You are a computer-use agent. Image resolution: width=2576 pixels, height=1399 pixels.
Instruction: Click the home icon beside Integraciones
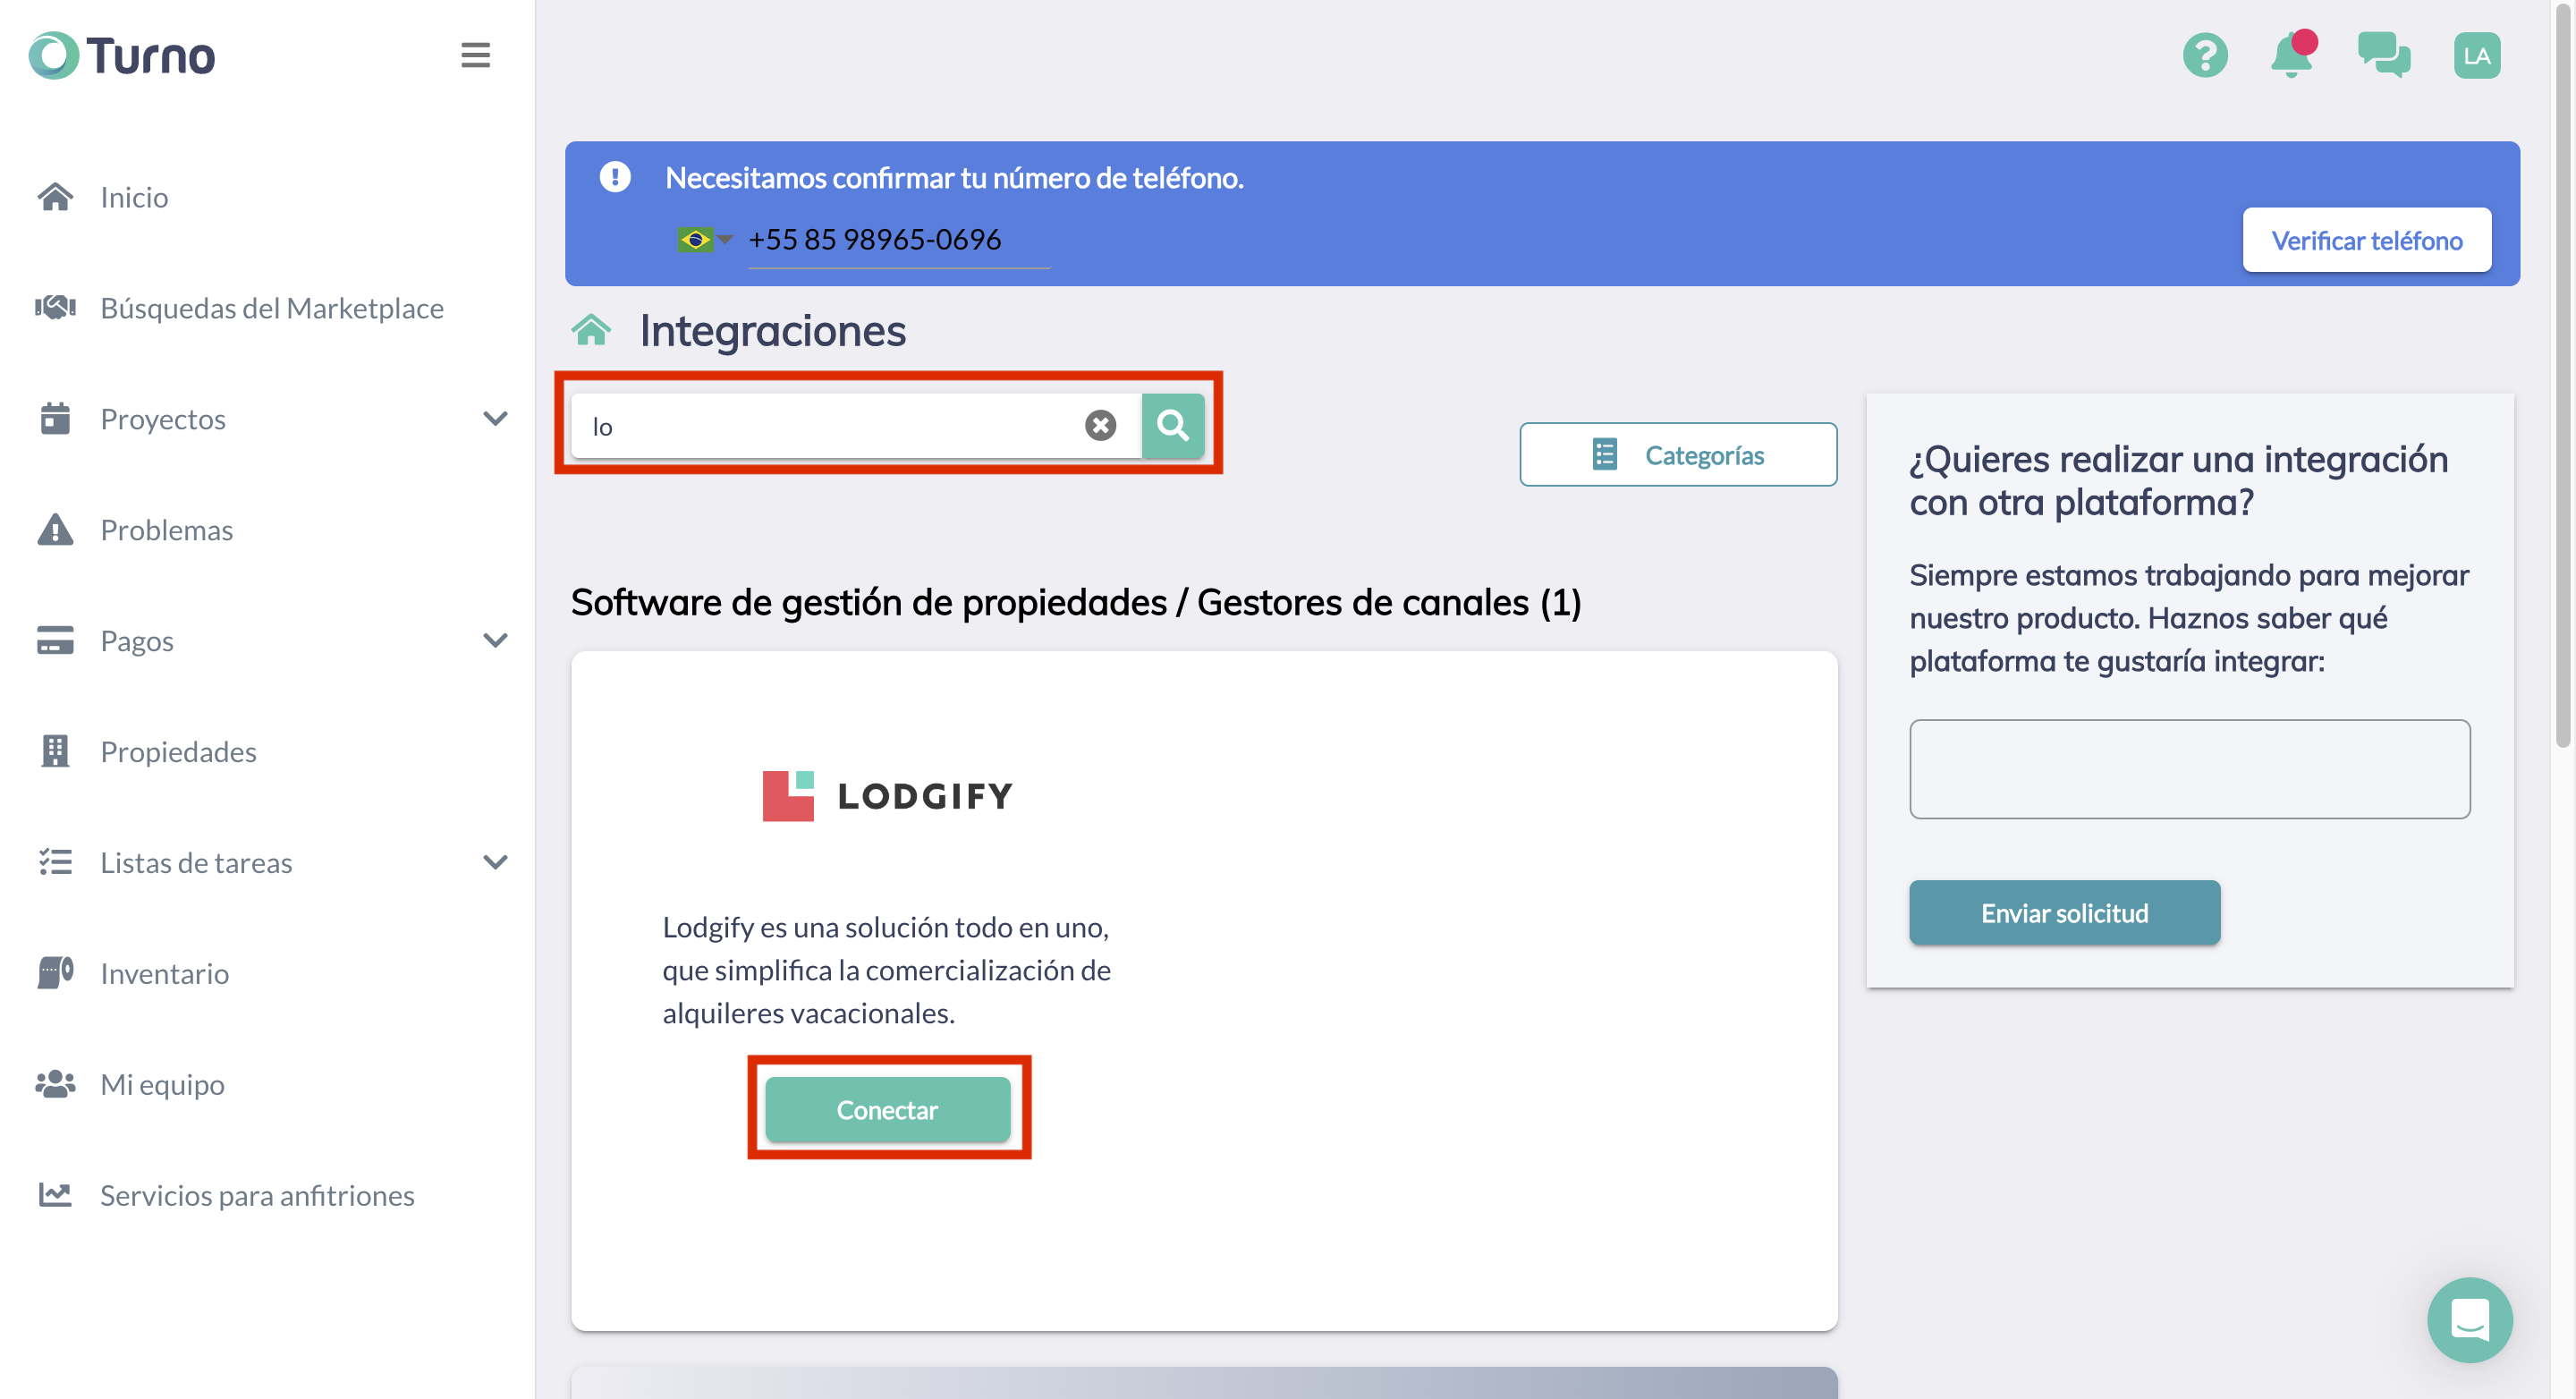(591, 330)
